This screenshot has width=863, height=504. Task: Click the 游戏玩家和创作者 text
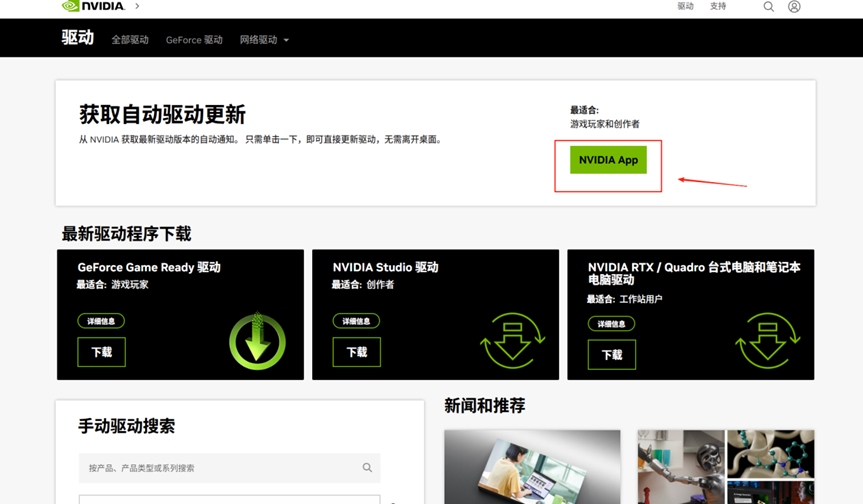click(605, 124)
